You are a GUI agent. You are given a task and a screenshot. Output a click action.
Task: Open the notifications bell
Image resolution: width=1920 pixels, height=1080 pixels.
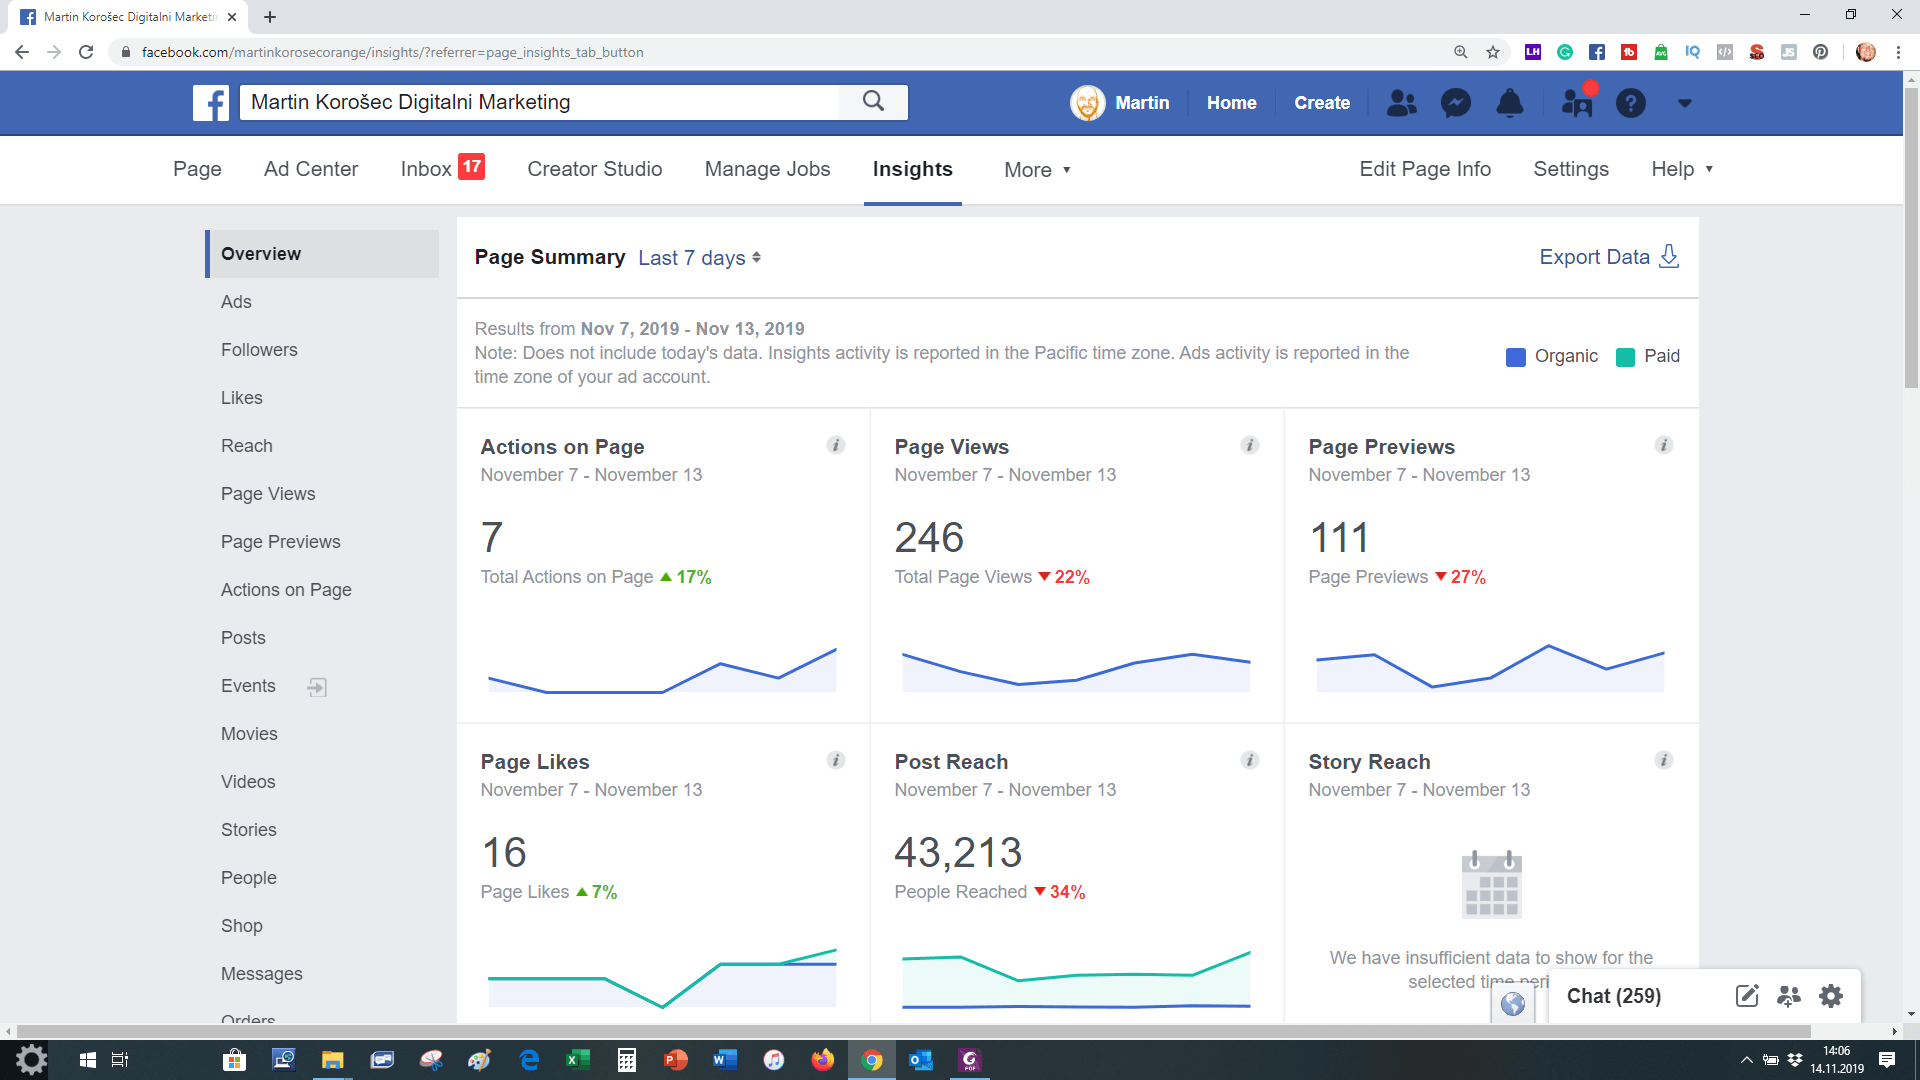coord(1509,103)
